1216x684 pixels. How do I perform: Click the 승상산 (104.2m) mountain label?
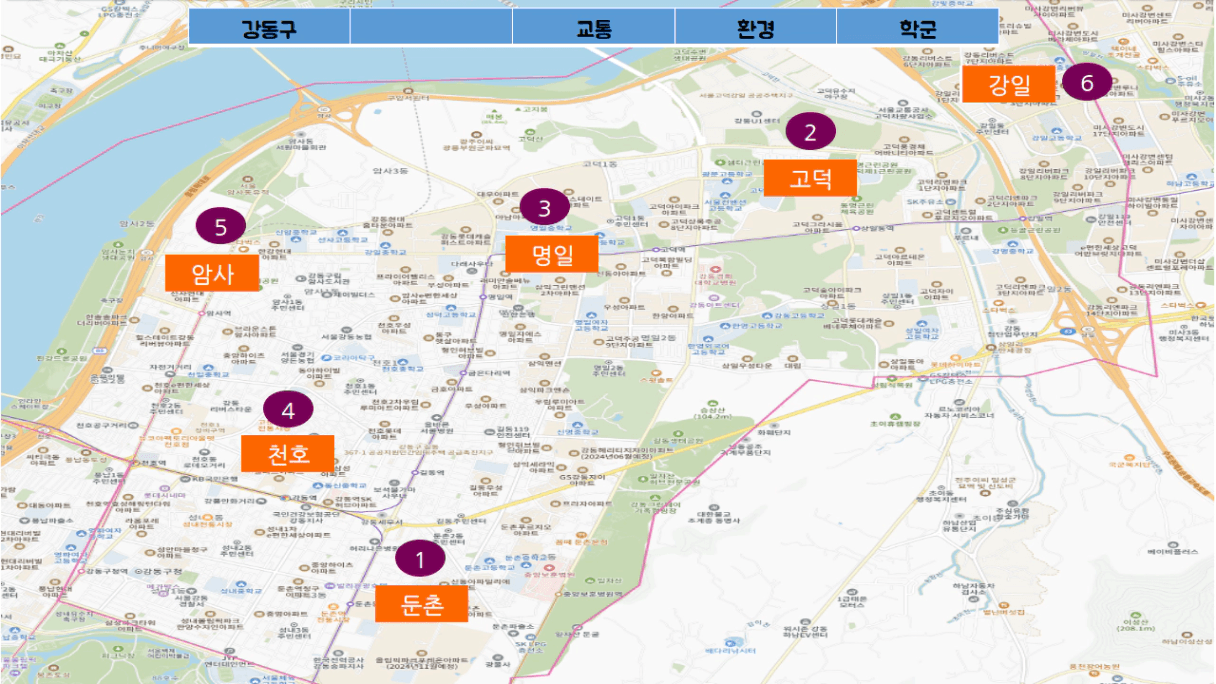712,412
